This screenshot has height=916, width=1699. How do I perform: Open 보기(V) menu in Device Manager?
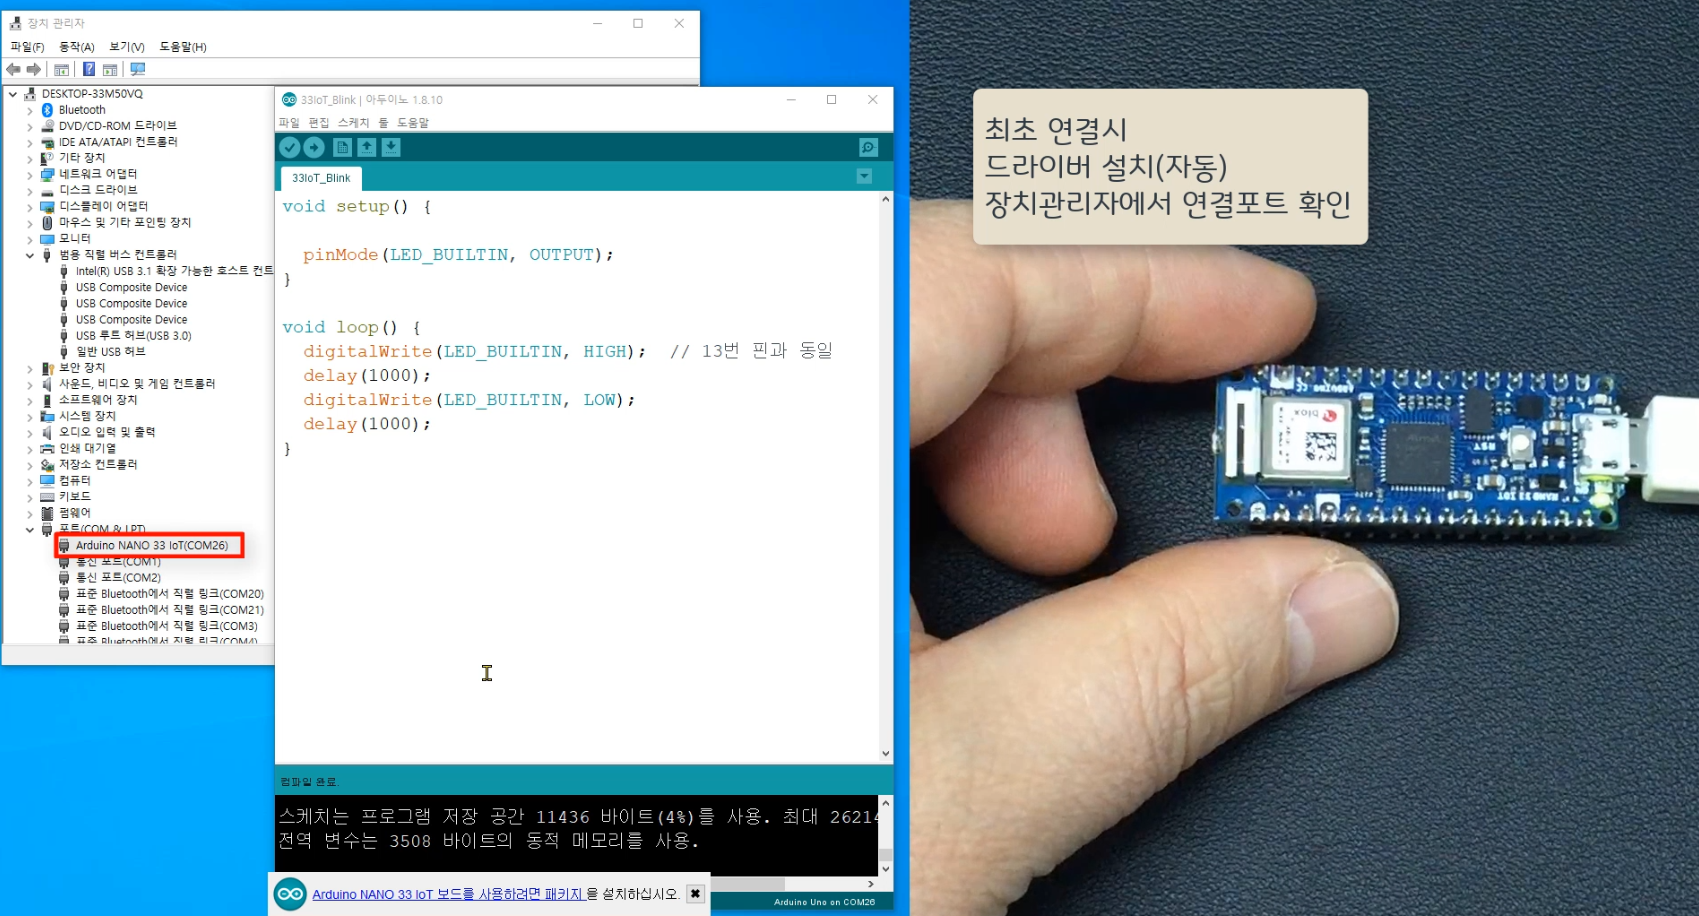(x=127, y=47)
